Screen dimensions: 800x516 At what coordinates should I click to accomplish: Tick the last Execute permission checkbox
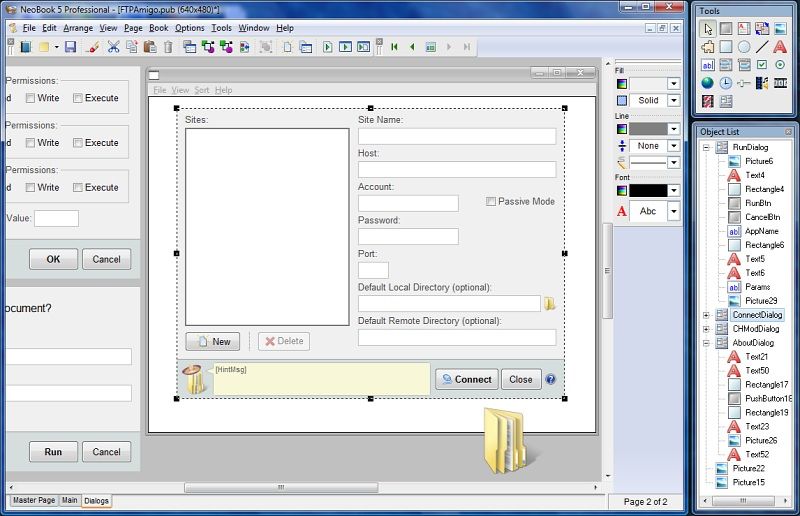tap(78, 188)
